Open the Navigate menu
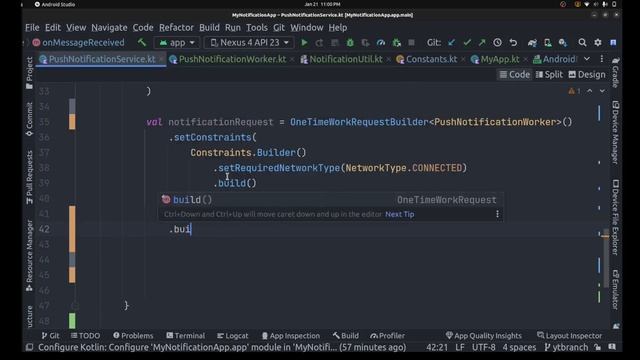640x360 pixels. (109, 27)
